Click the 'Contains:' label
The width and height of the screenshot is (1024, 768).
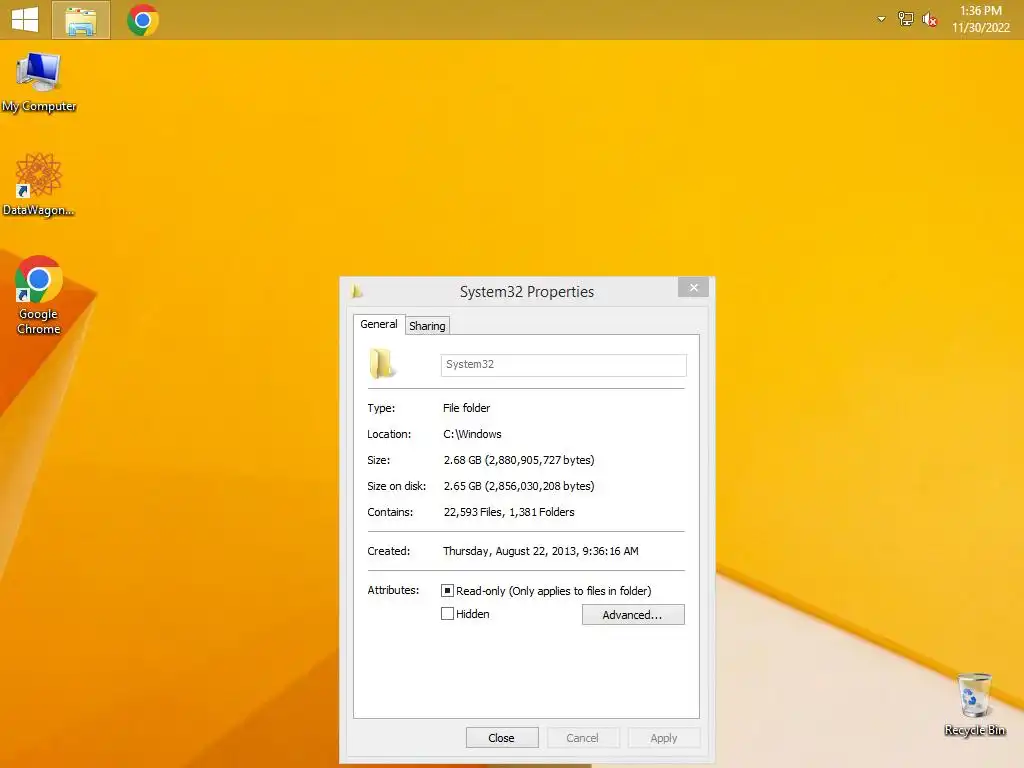[390, 512]
